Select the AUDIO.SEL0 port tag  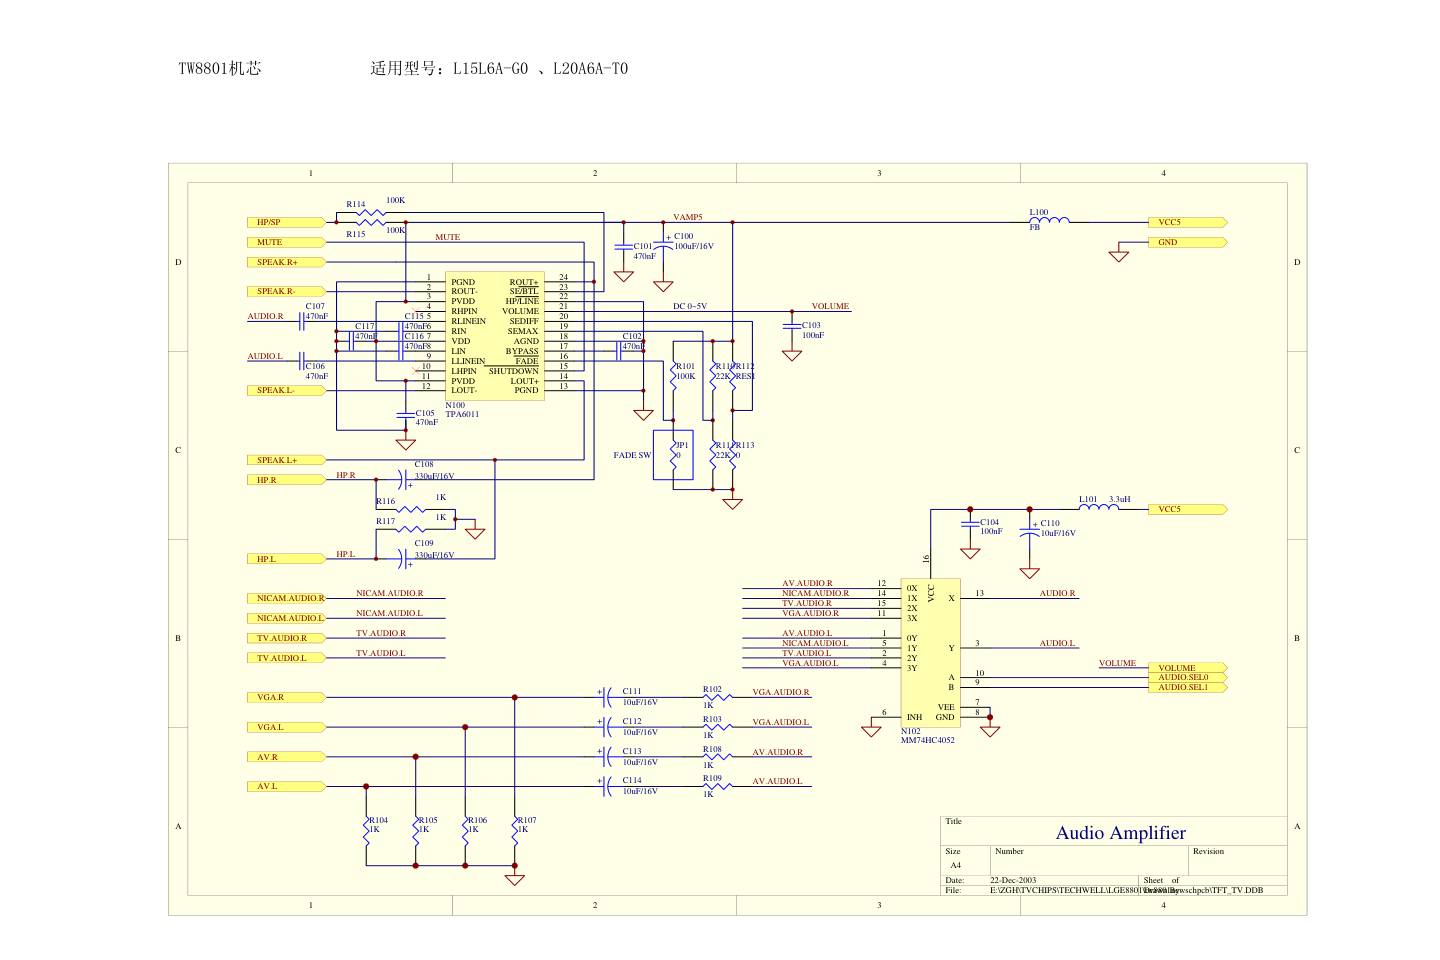(x=1188, y=677)
